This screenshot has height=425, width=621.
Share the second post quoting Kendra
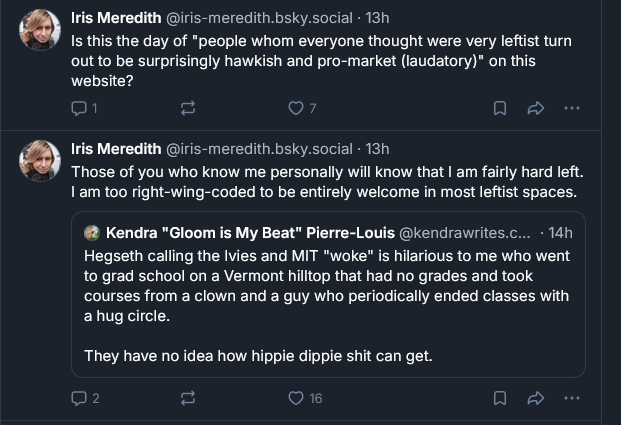click(x=535, y=398)
